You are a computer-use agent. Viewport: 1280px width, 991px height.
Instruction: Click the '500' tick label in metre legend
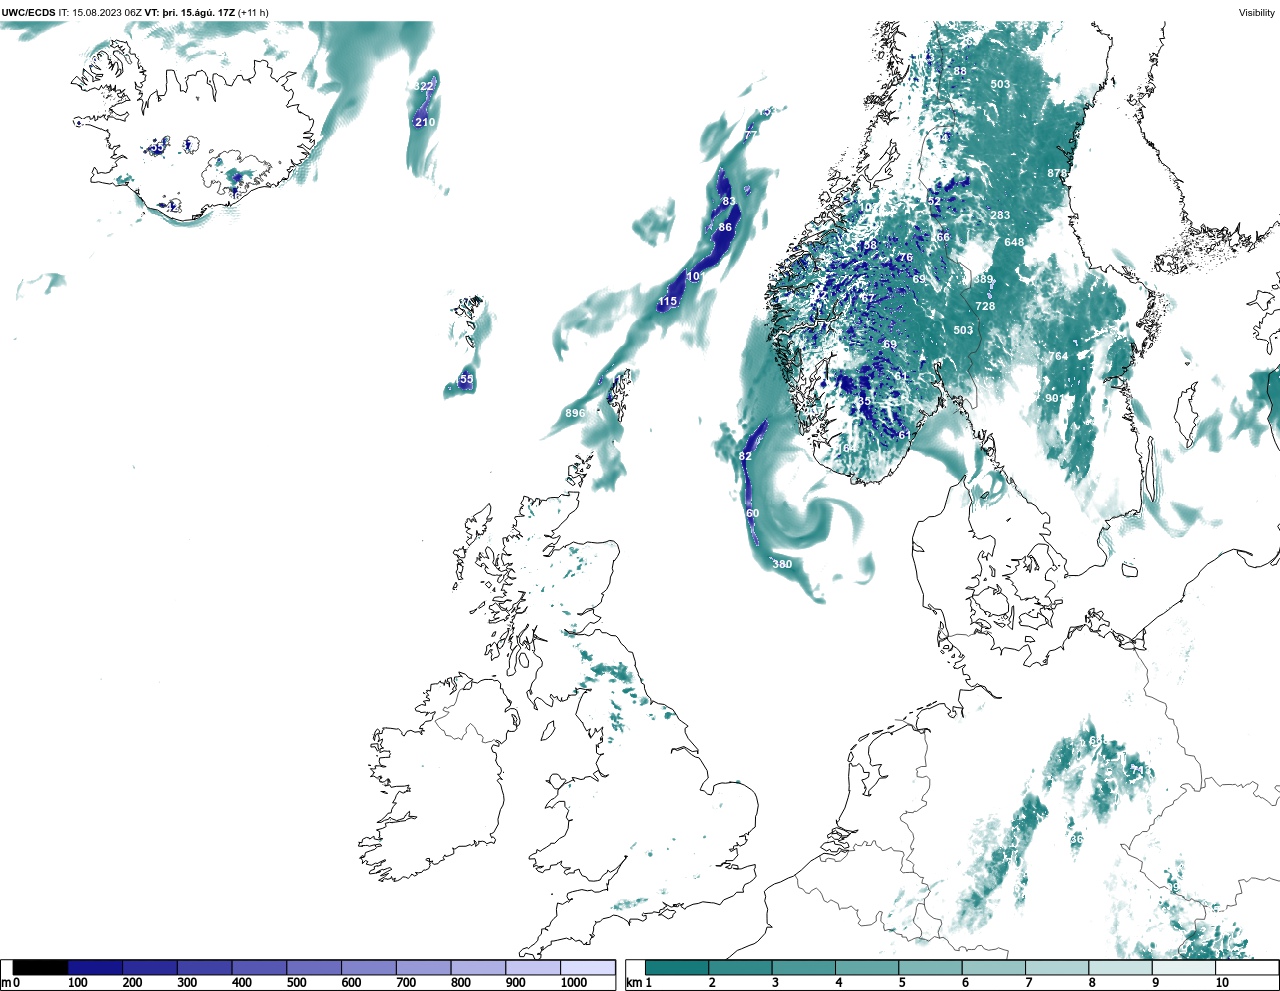coord(297,983)
